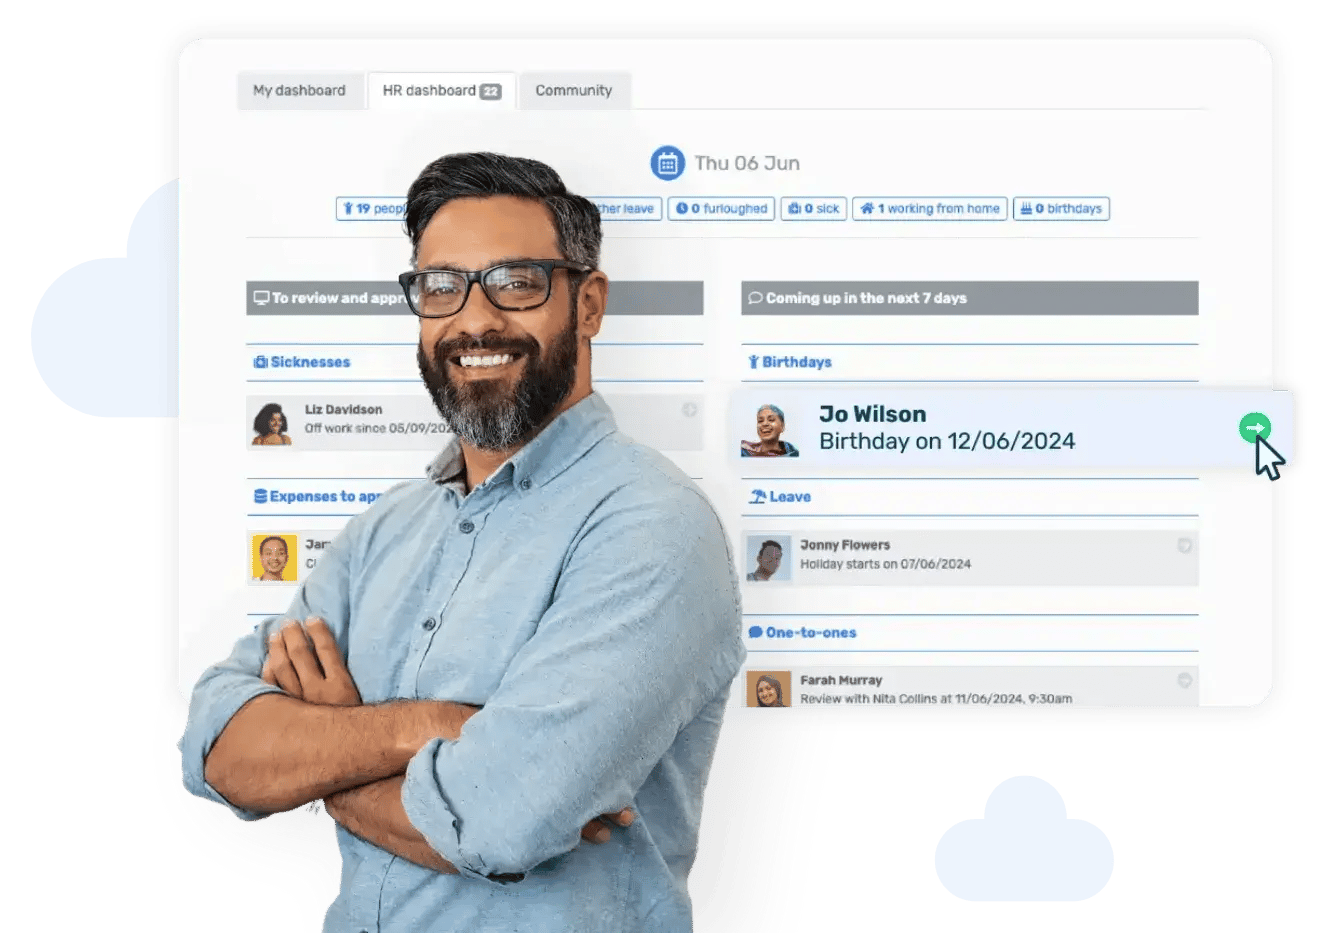Click the arrow icon on Farah Murray row
1341x933 pixels.
tap(1184, 680)
